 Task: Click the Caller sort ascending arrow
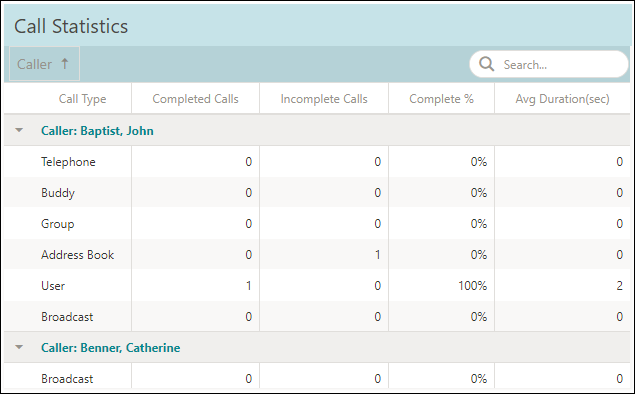click(x=64, y=64)
